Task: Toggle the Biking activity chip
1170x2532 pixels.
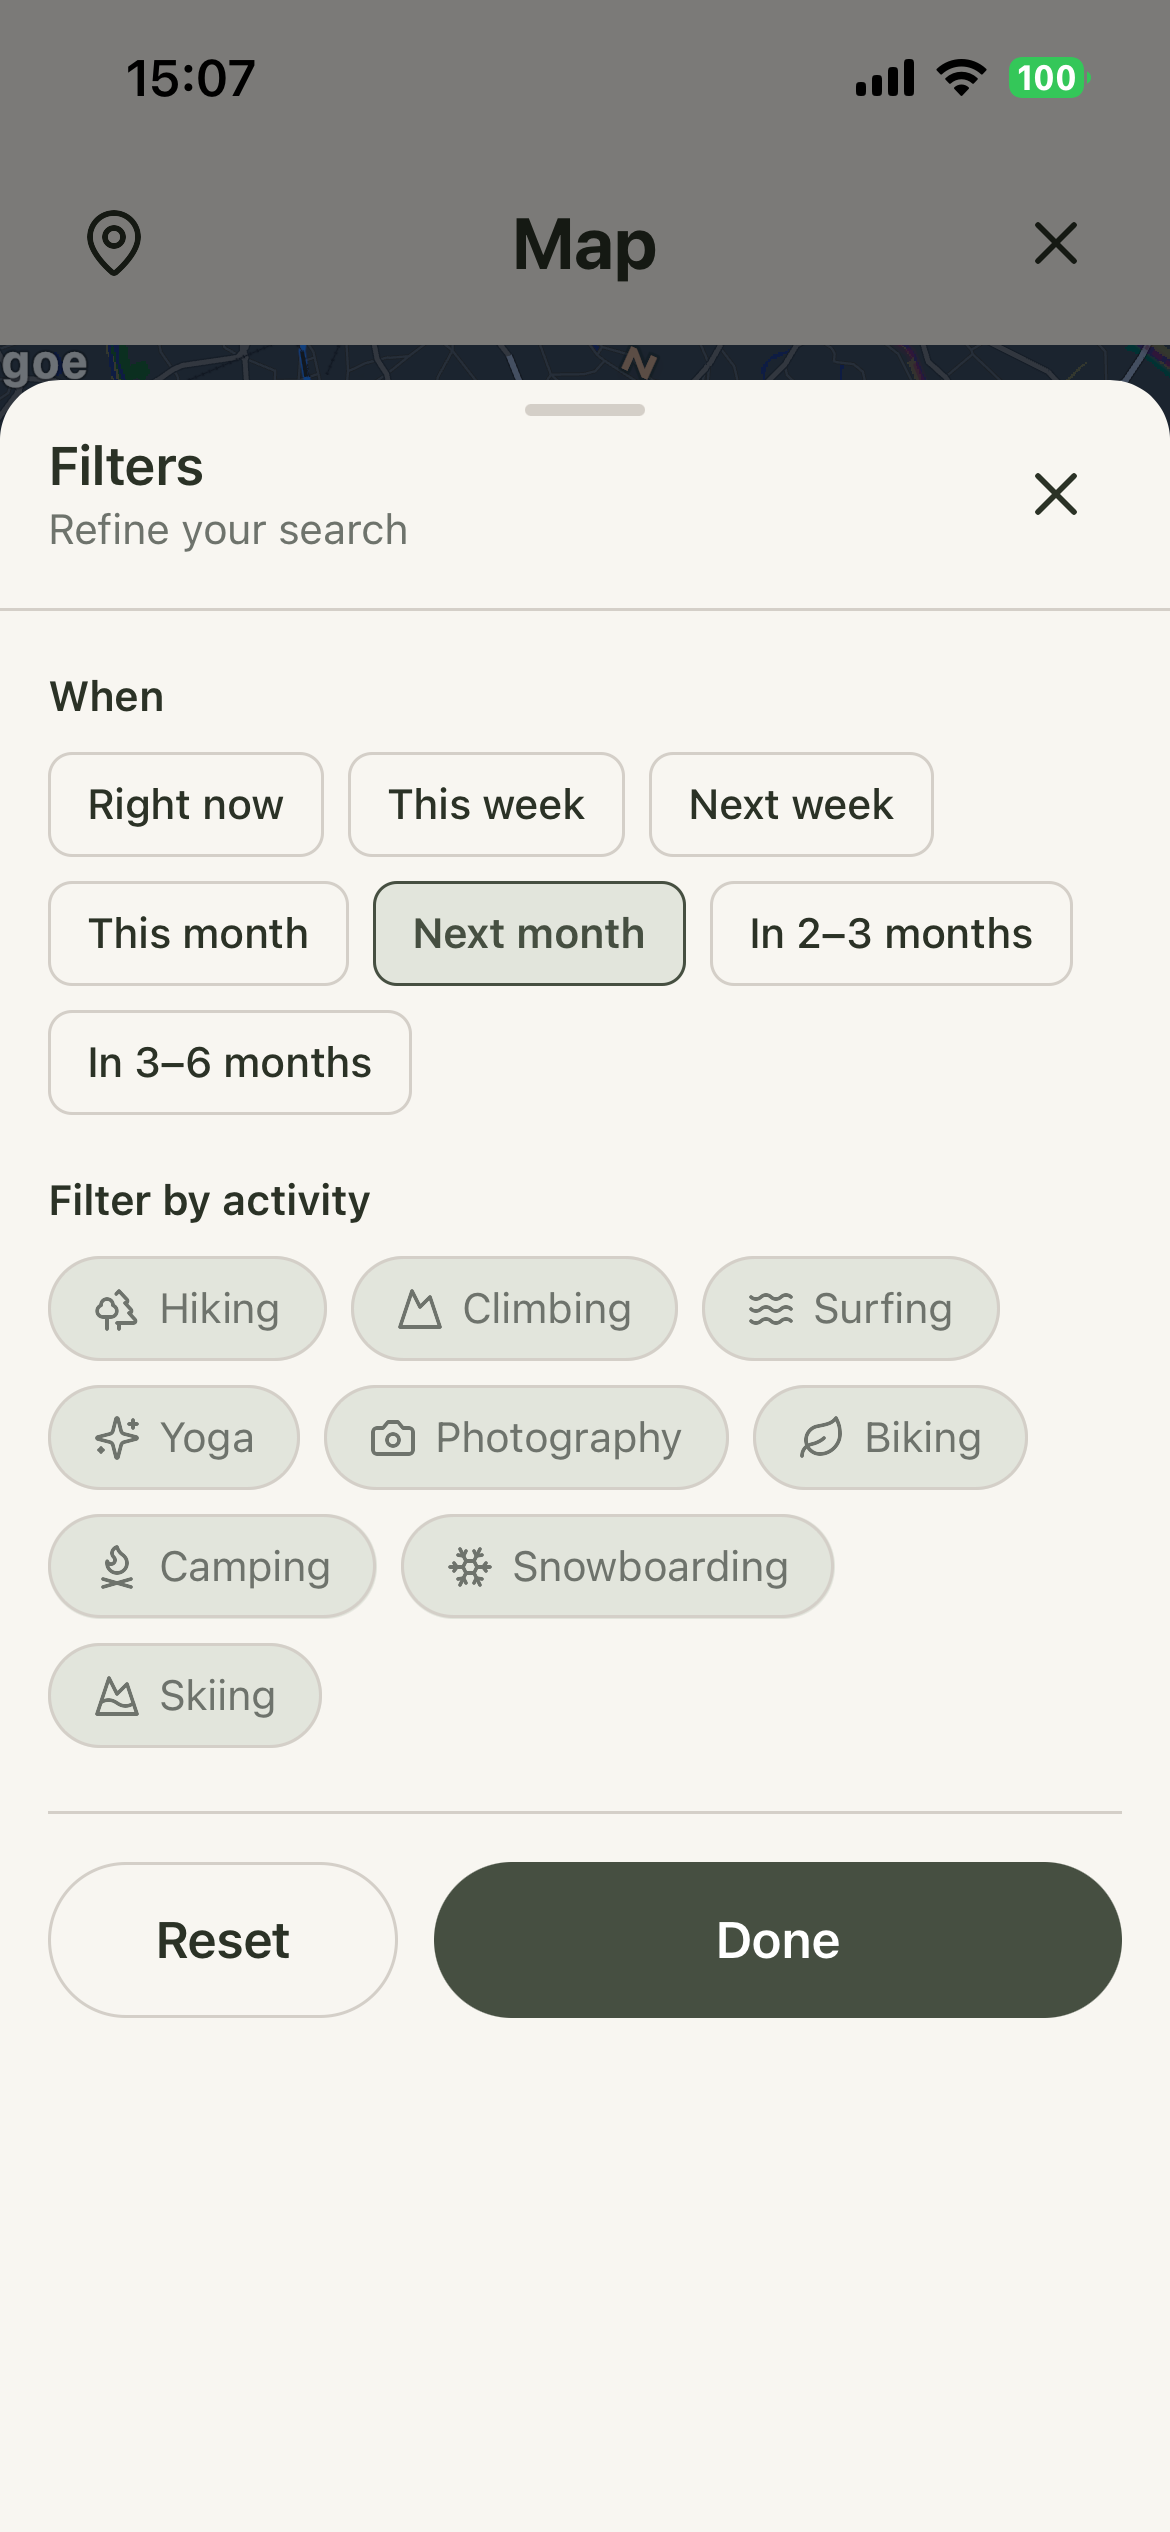Action: [x=890, y=1437]
